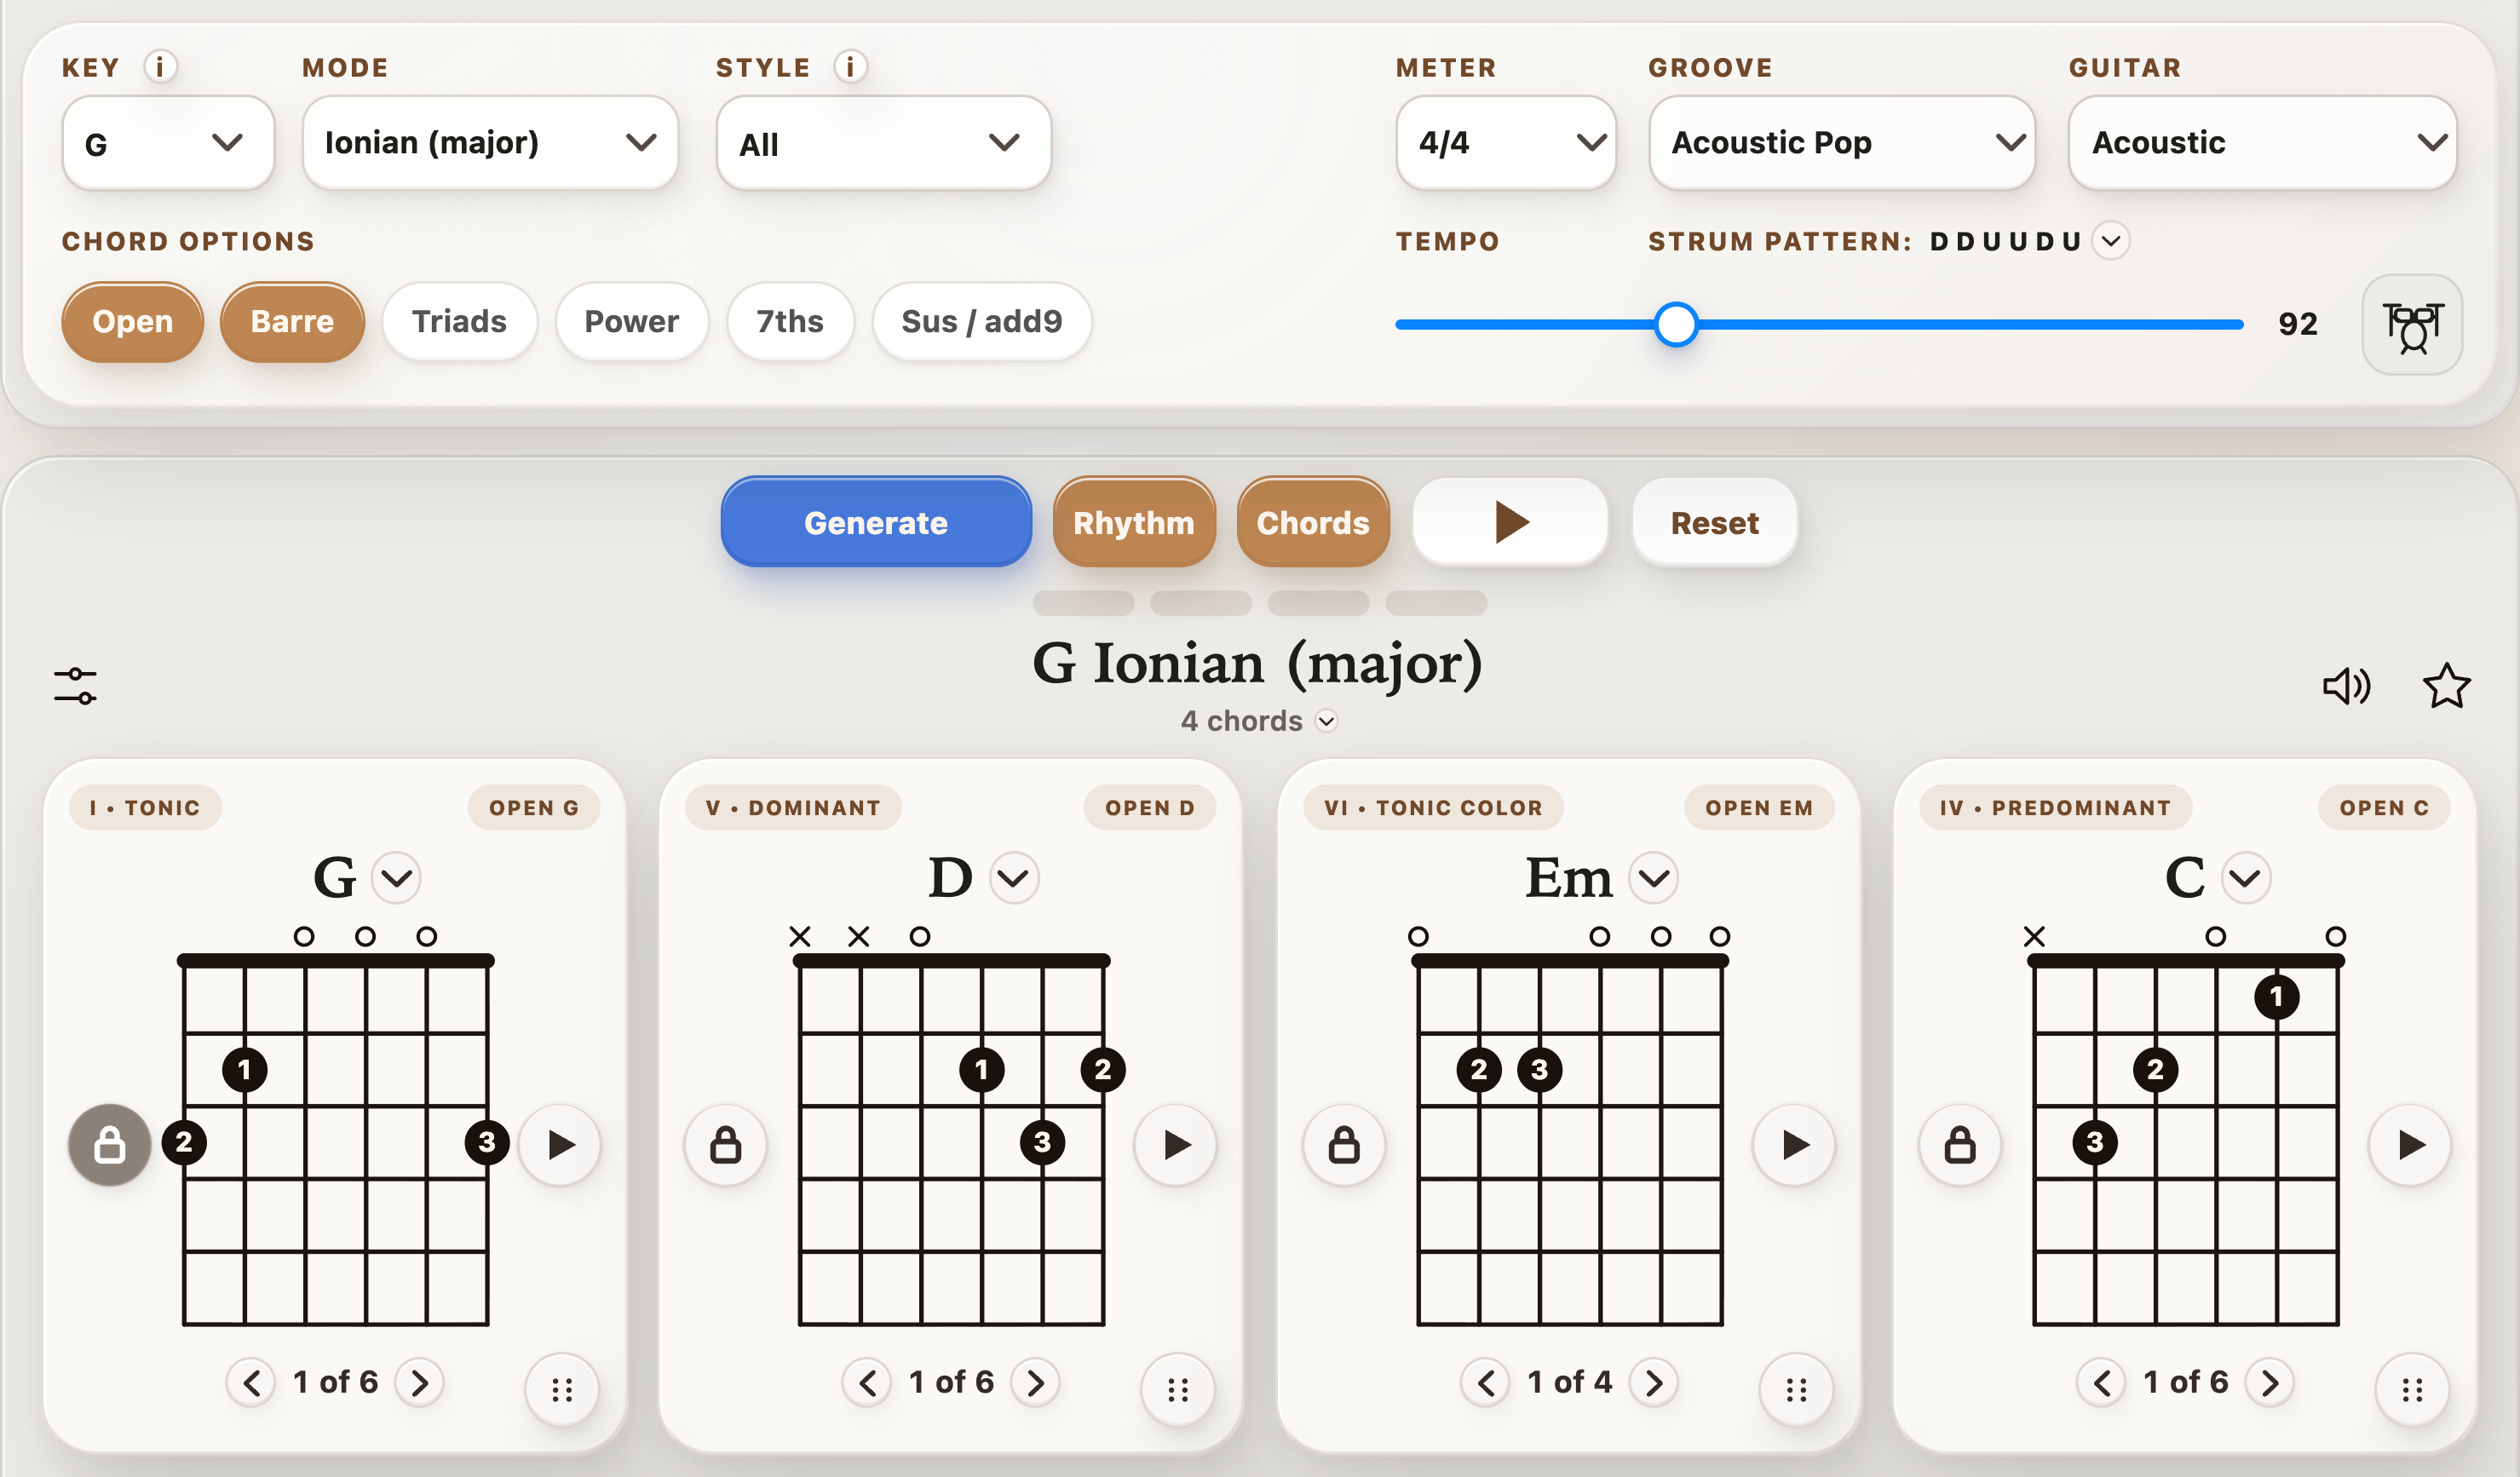Click the Style info icon

point(851,67)
